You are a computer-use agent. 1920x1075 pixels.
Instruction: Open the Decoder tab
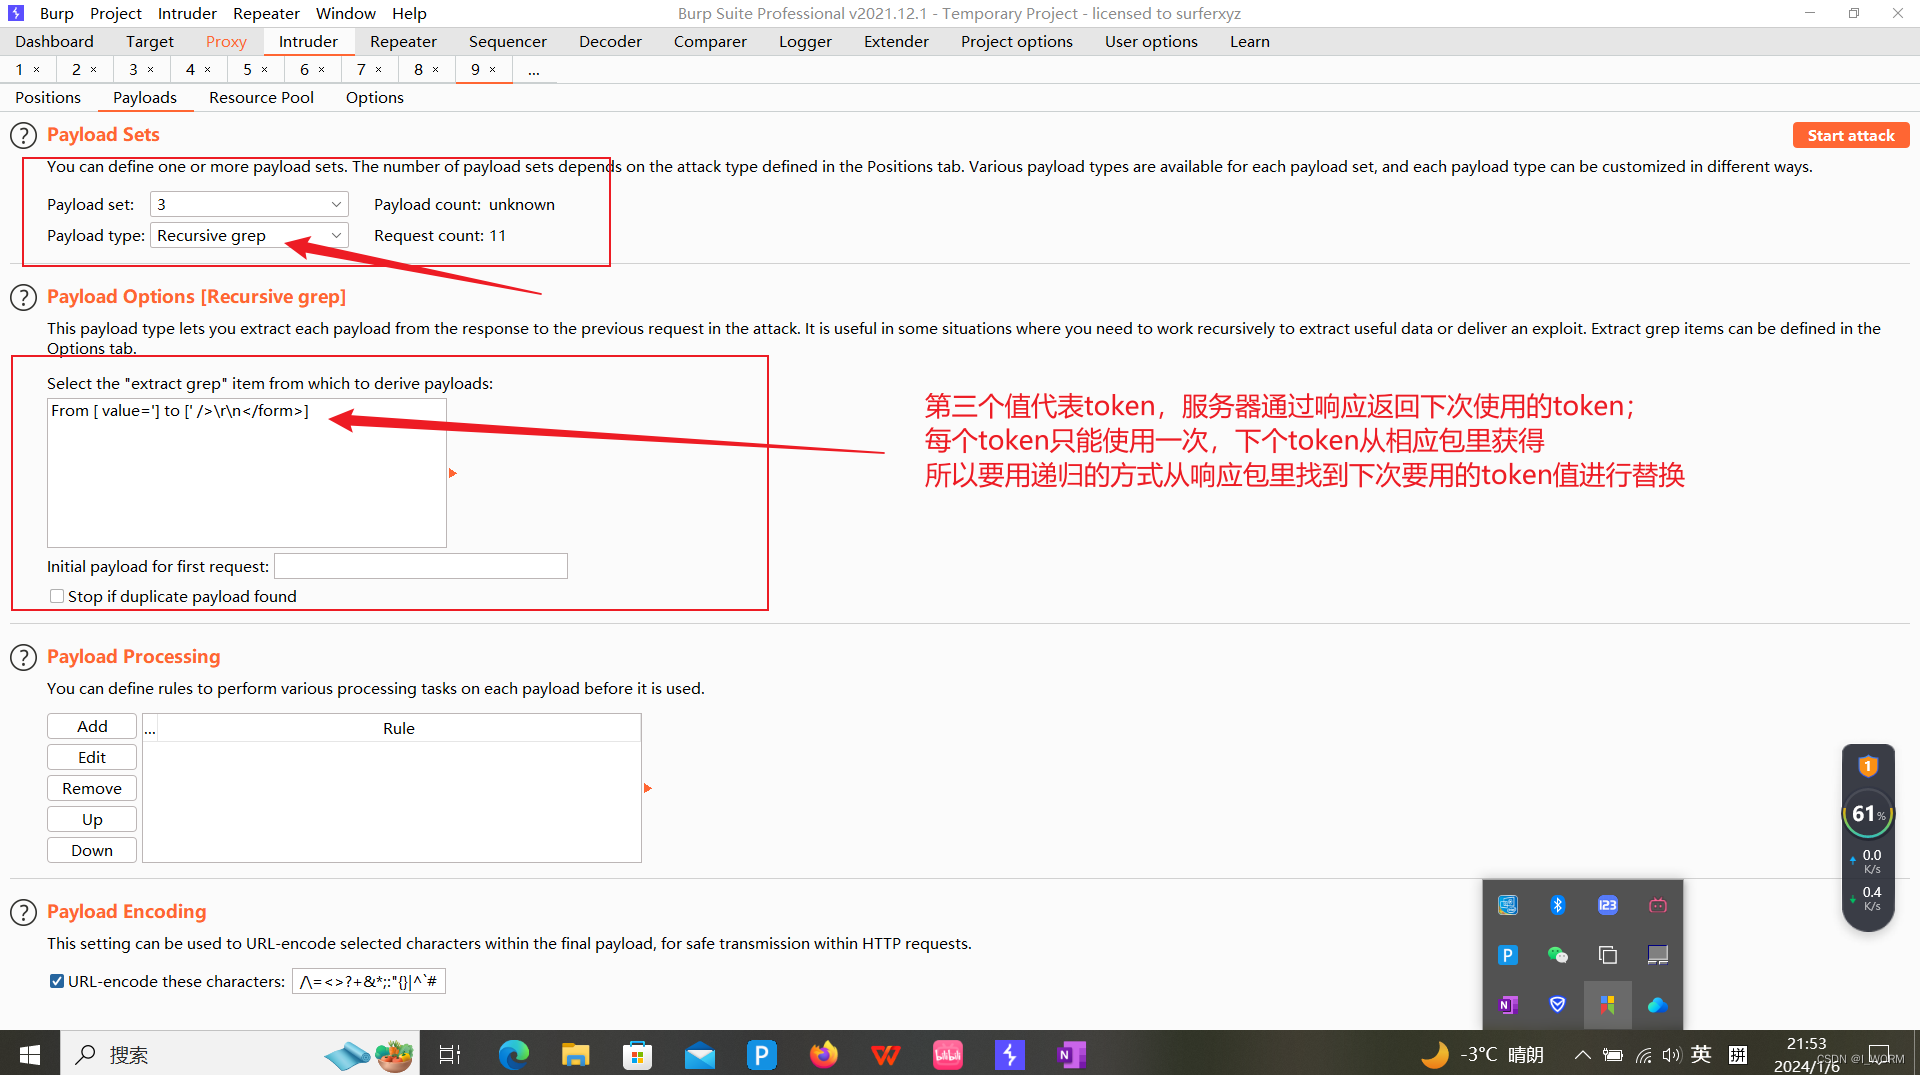coord(610,41)
